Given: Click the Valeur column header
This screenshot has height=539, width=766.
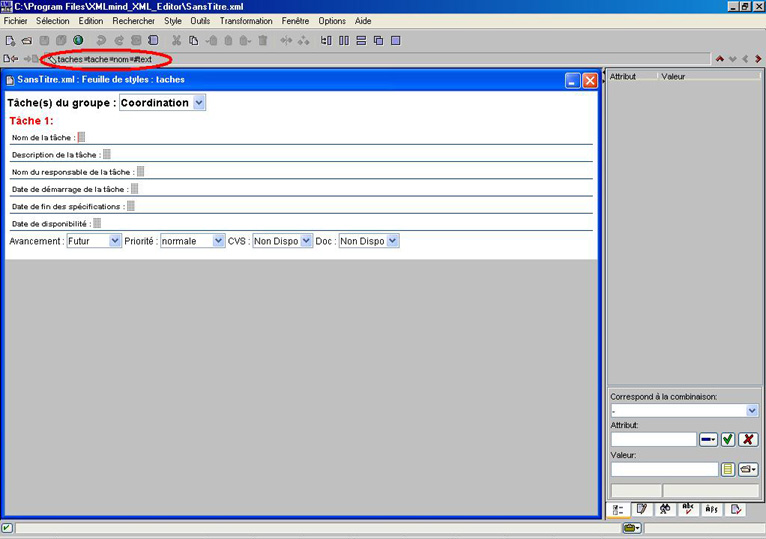Looking at the screenshot, I should tap(673, 76).
